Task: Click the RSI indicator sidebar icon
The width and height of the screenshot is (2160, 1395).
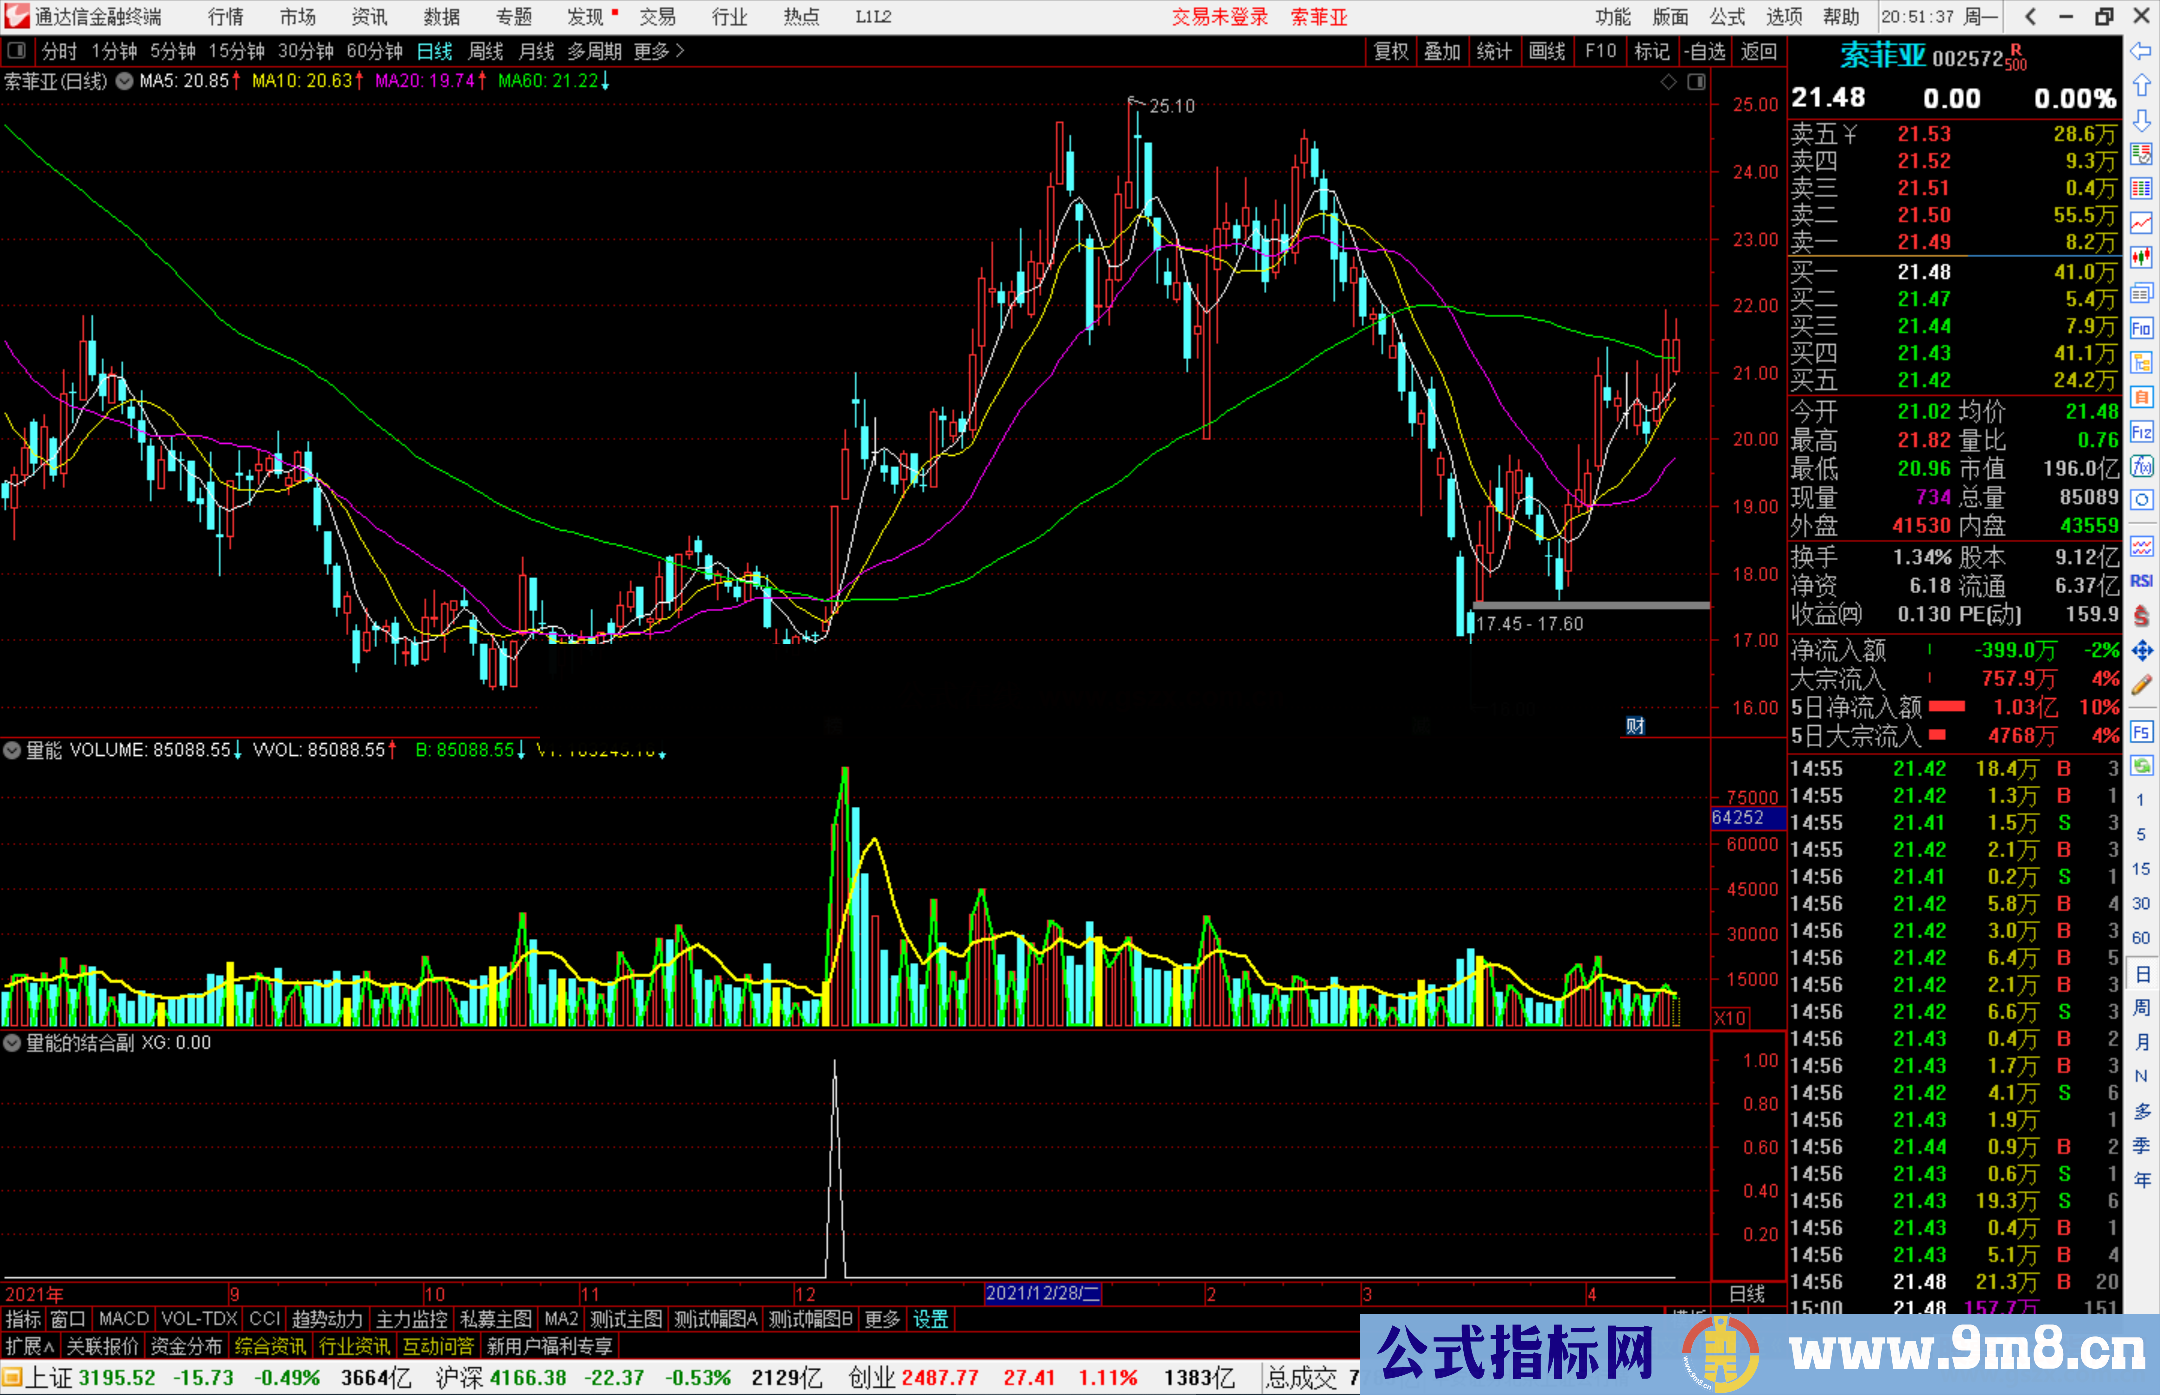Action: (2141, 581)
